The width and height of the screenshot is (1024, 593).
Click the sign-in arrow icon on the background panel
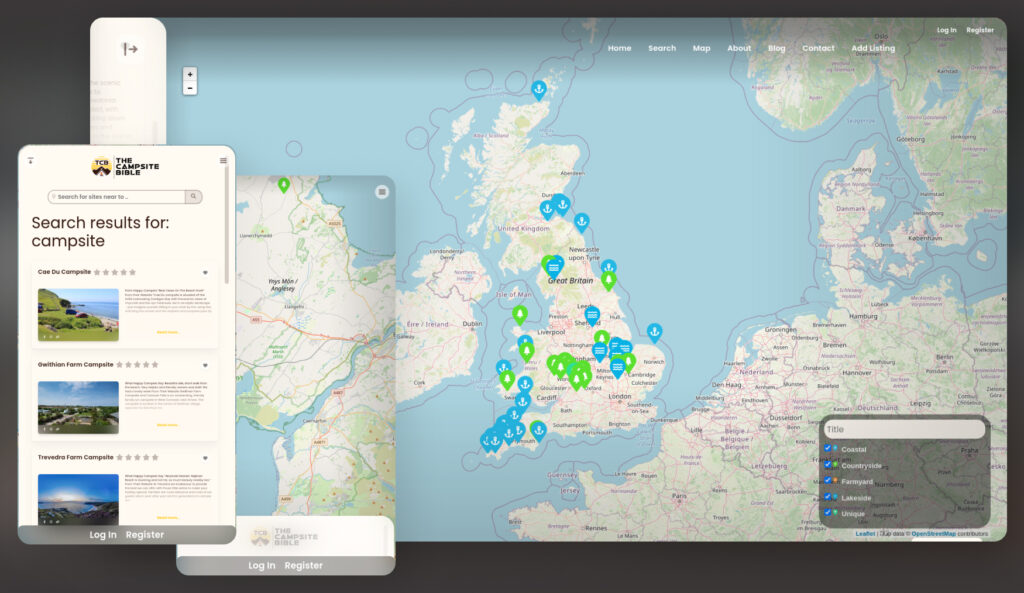coord(130,49)
